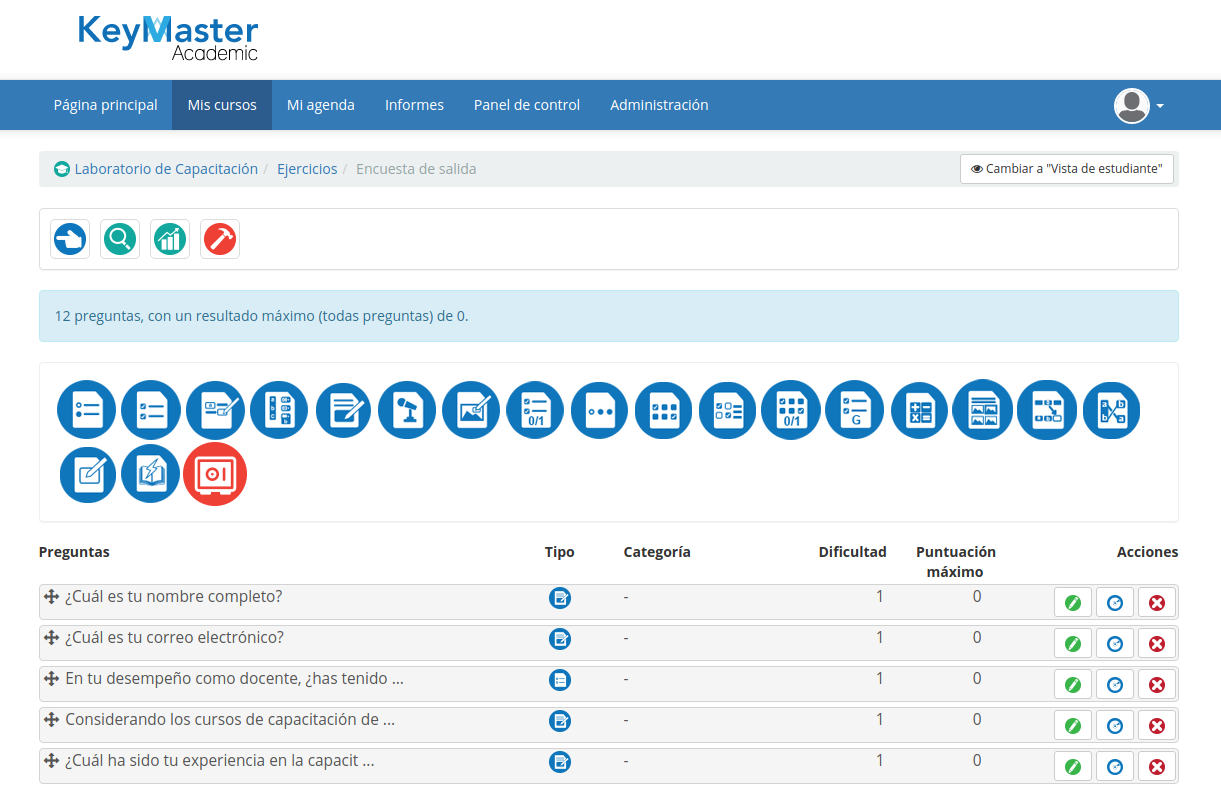Copy the 'Considerando los cursos' question

click(x=1115, y=726)
